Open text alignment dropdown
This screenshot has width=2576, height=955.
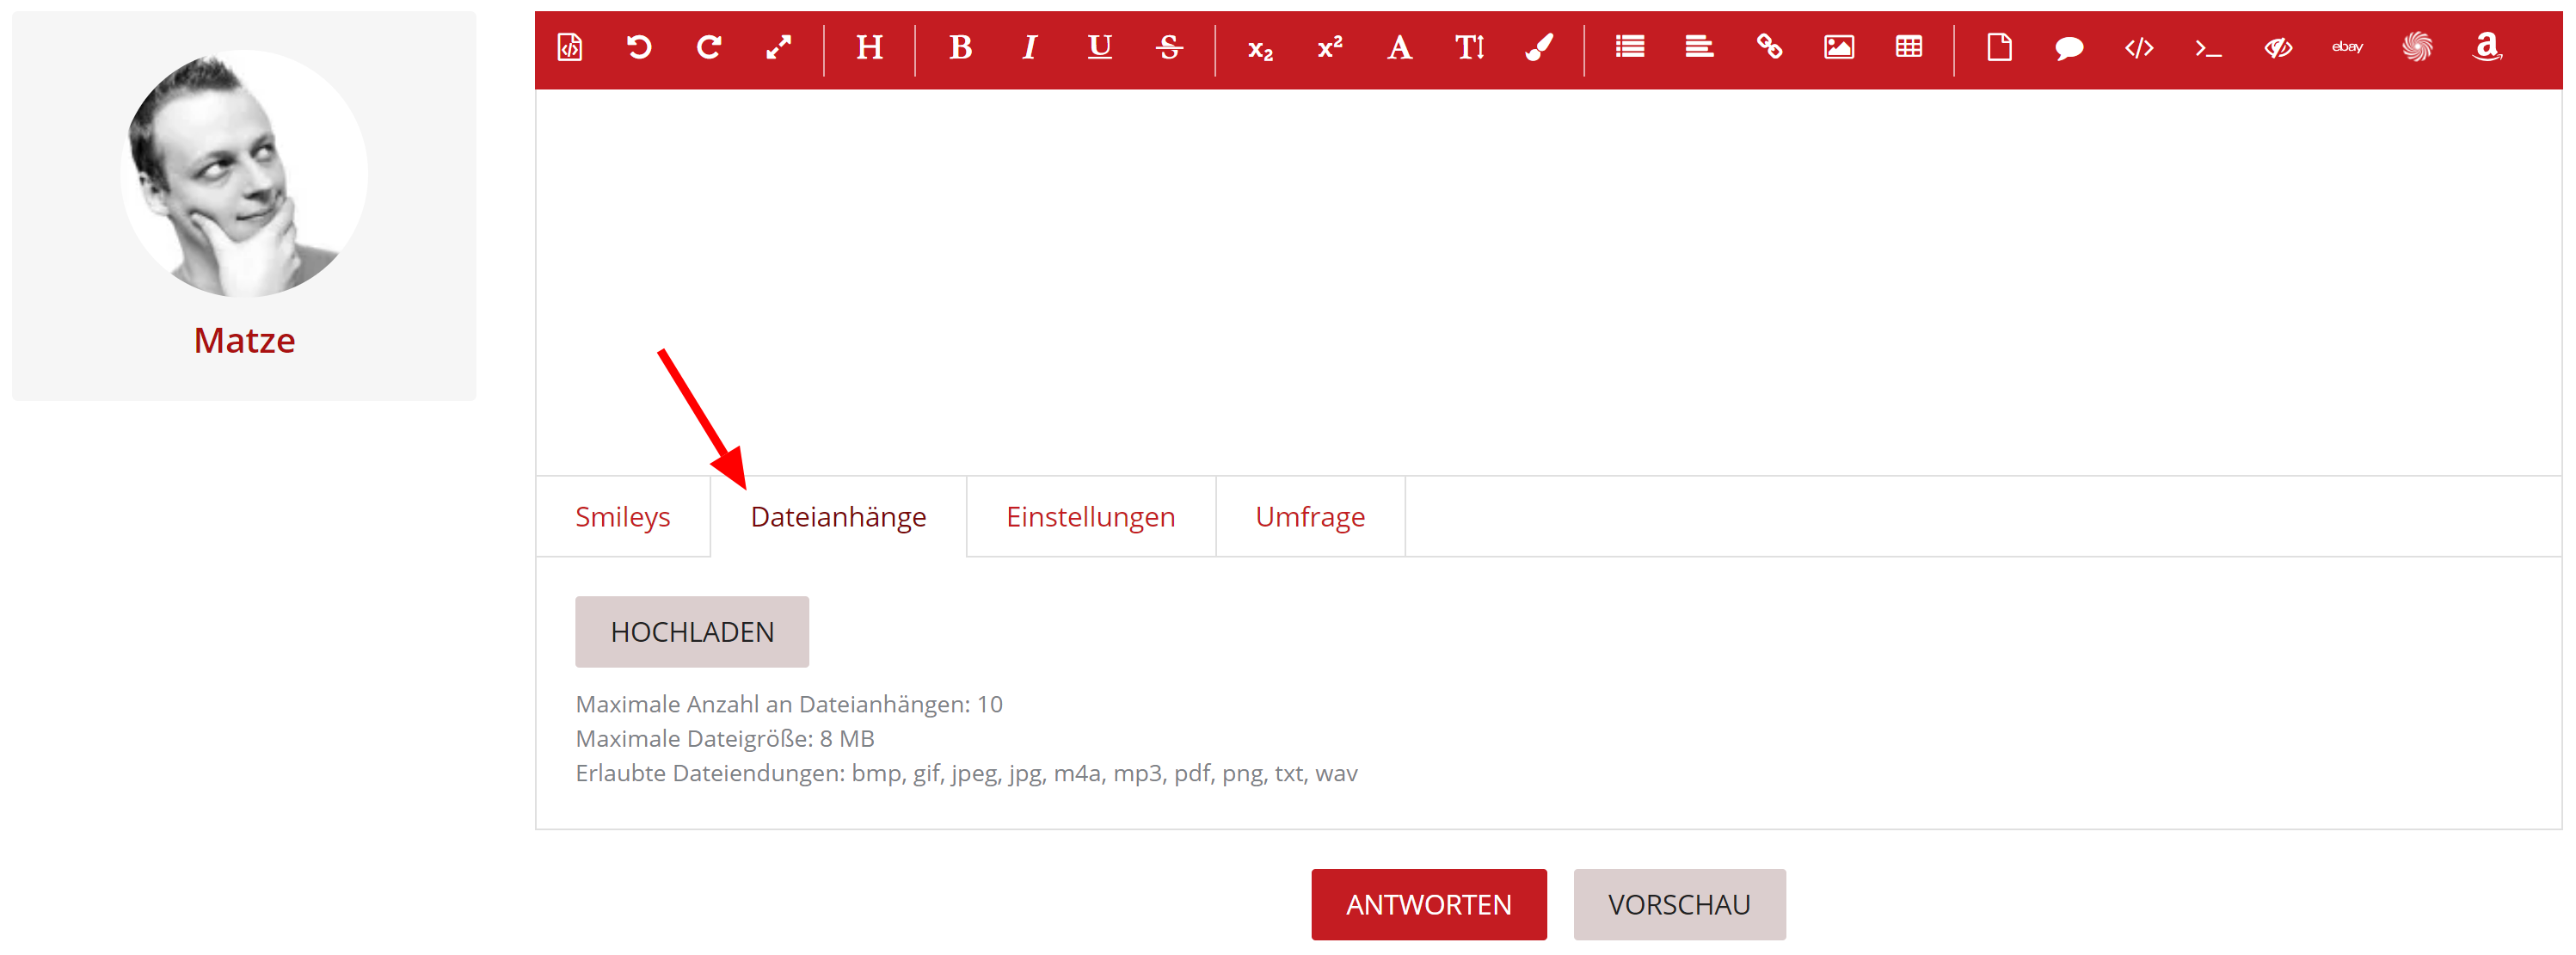1699,47
